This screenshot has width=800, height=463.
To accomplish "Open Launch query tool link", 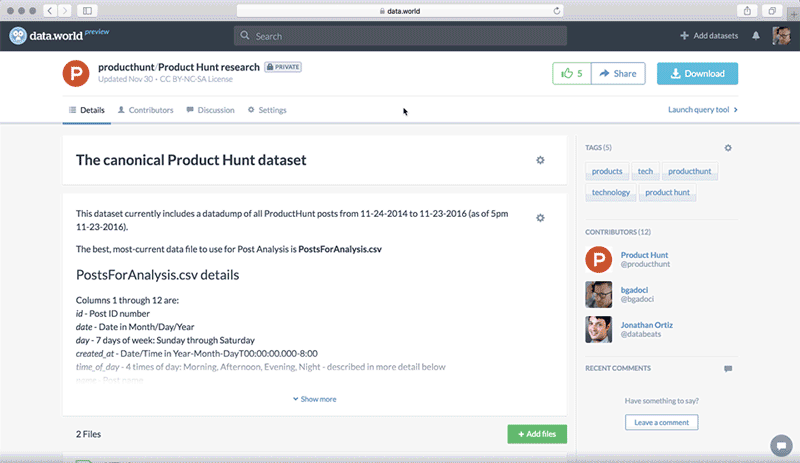I will 702,110.
